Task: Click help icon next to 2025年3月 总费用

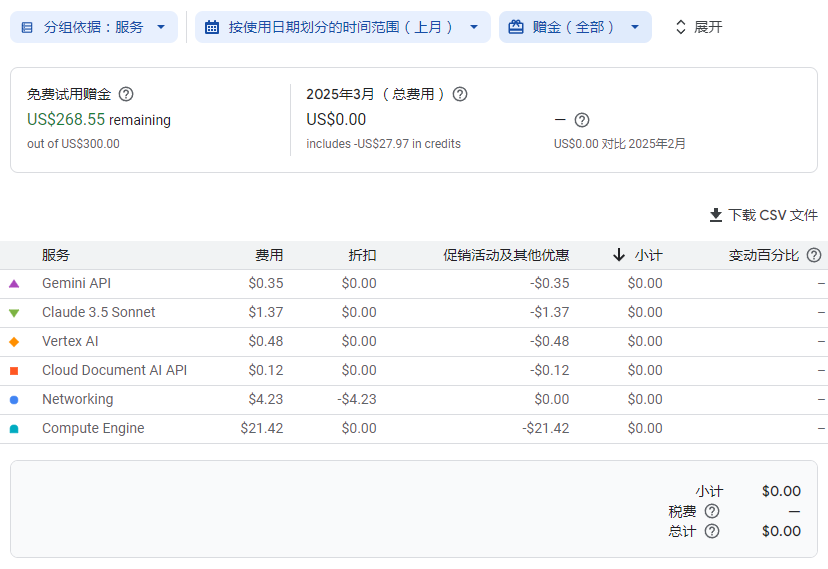Action: tap(460, 94)
